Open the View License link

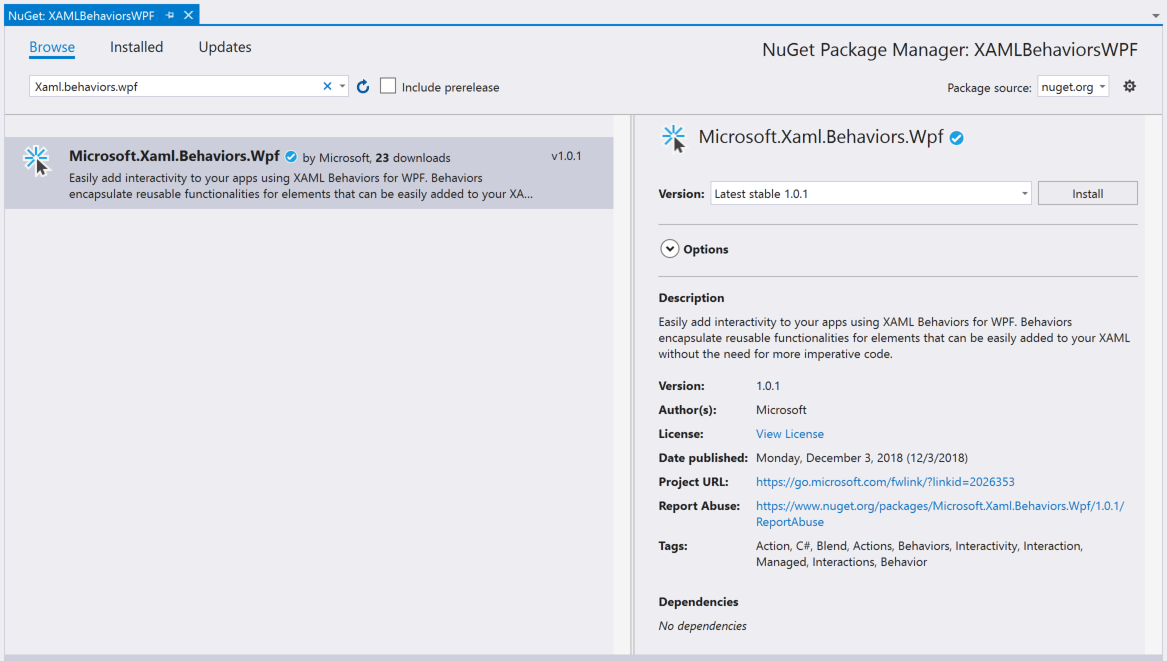click(x=790, y=434)
